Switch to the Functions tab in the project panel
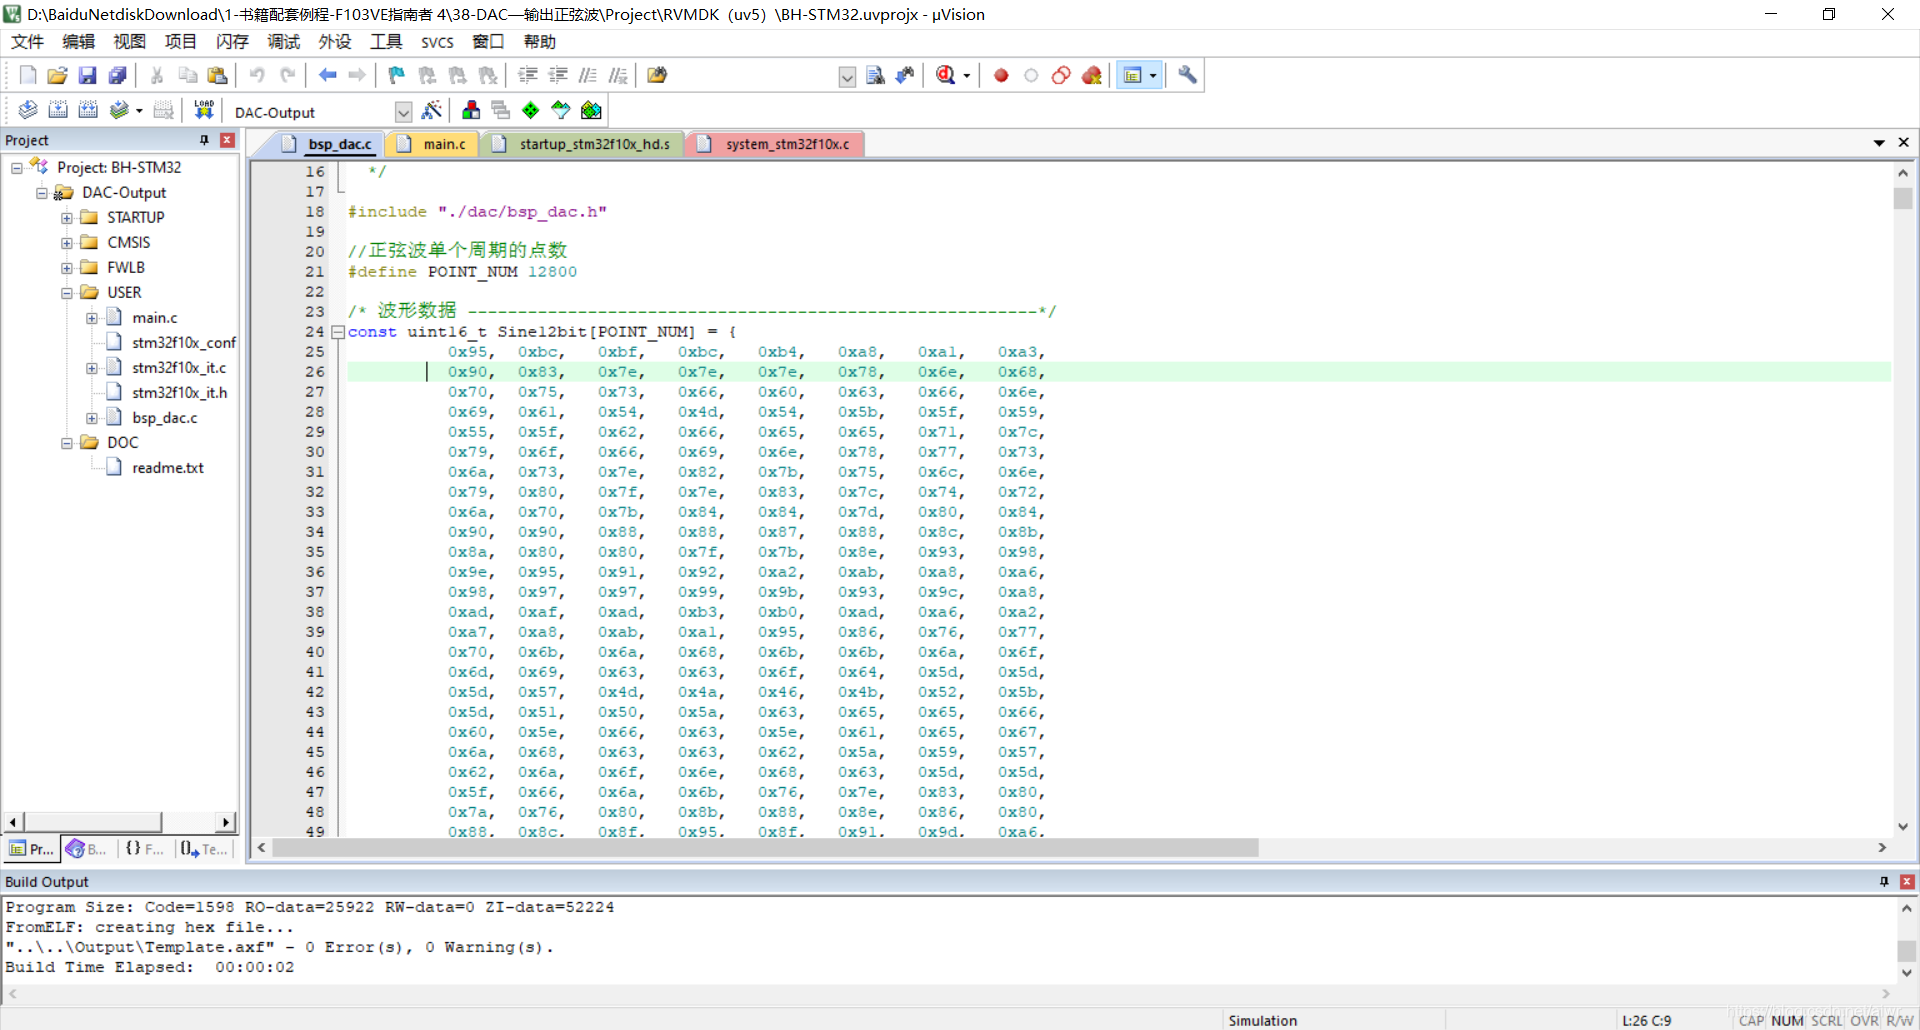1920x1030 pixels. pyautogui.click(x=145, y=849)
